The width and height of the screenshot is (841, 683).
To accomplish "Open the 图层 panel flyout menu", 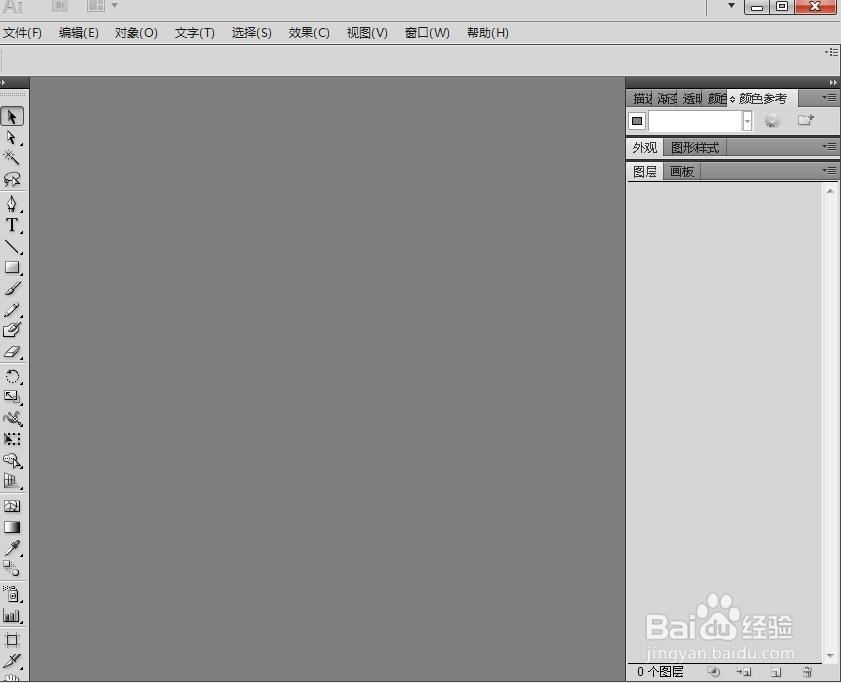I will pyautogui.click(x=829, y=171).
